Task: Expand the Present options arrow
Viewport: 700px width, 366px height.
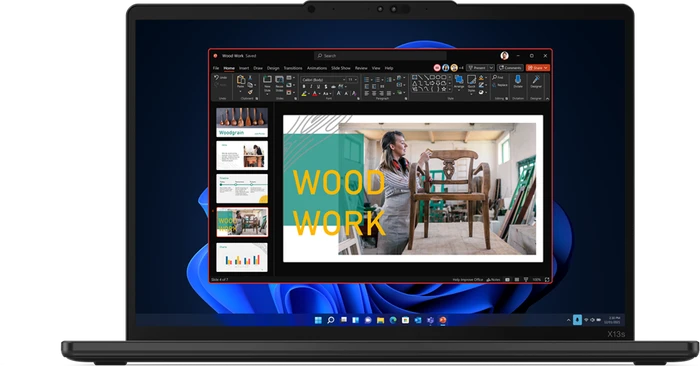Action: coord(492,68)
